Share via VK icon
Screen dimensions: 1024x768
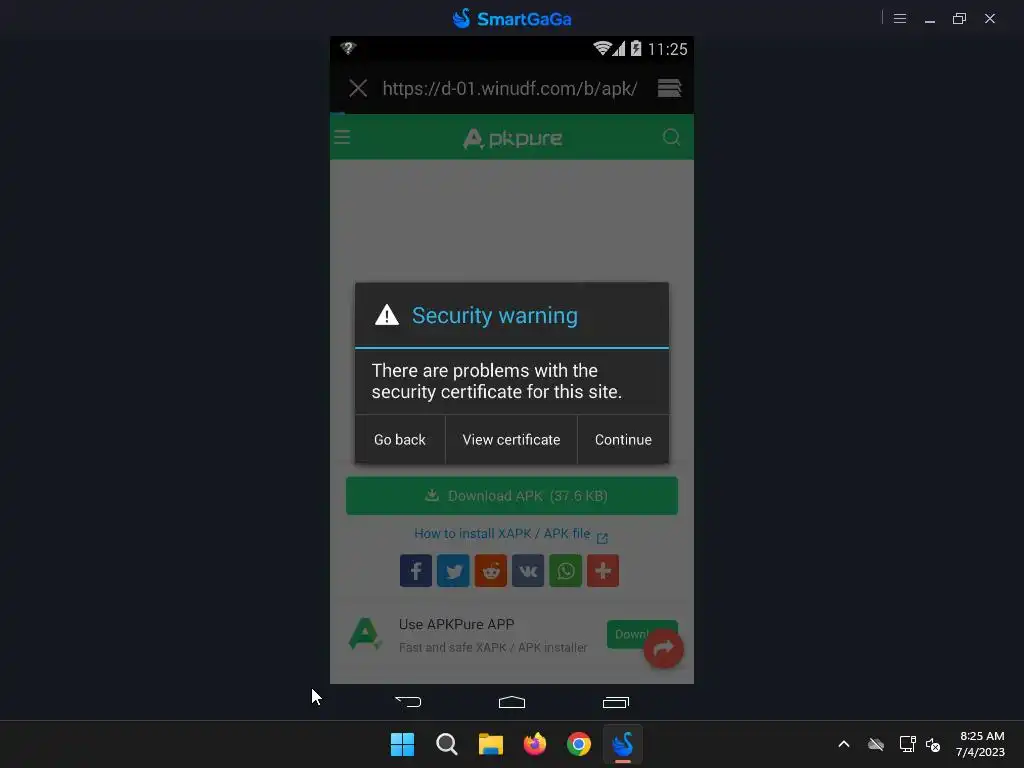528,571
